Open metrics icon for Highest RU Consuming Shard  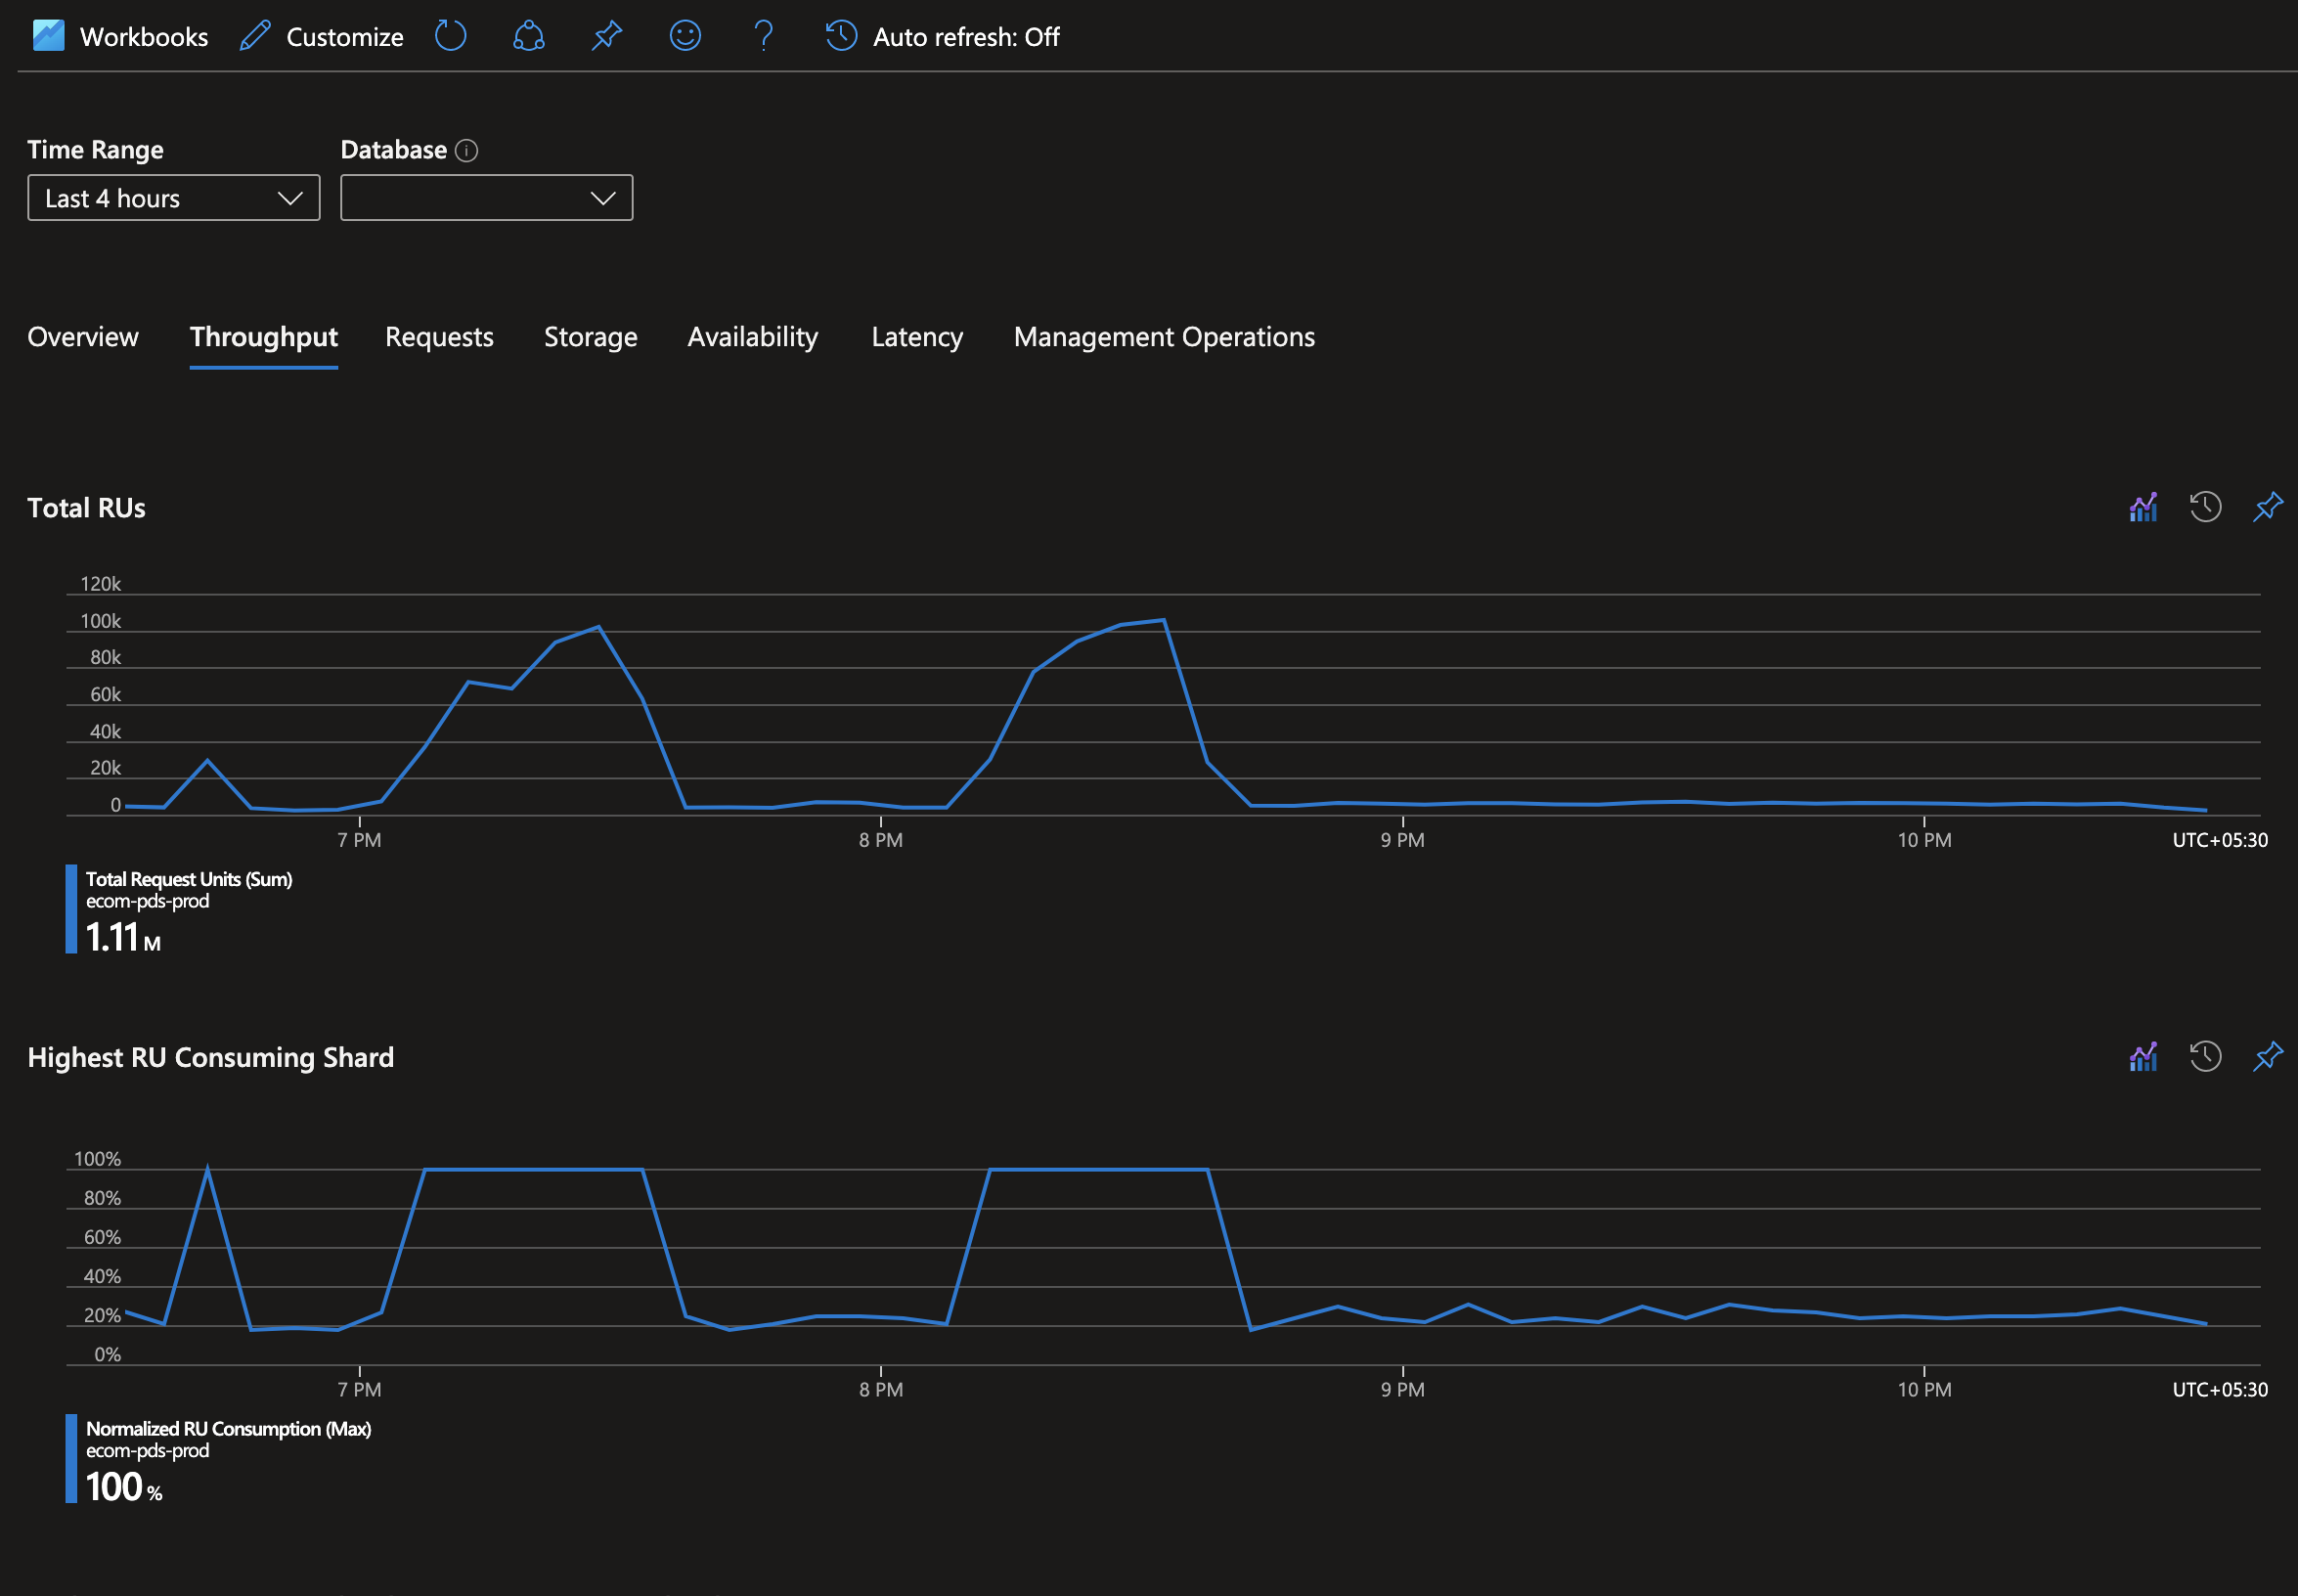click(2143, 1057)
